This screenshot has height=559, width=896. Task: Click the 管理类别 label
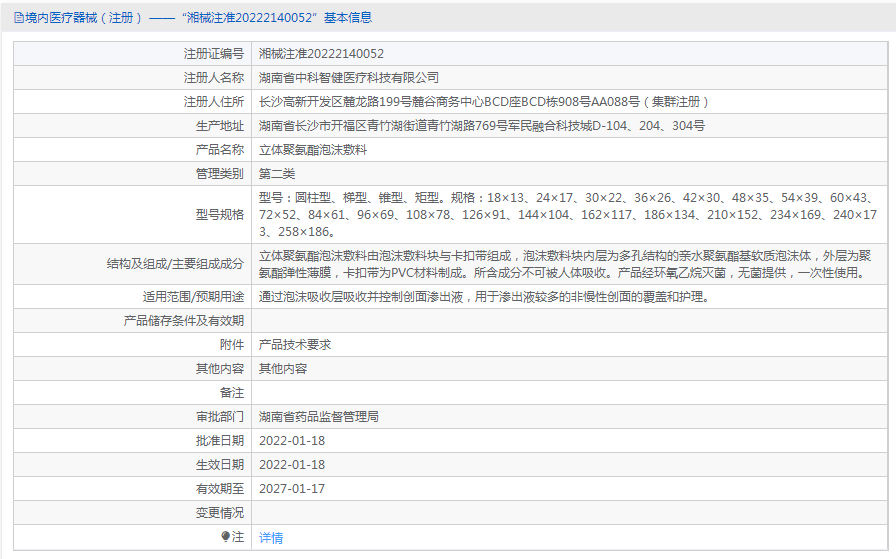point(219,174)
